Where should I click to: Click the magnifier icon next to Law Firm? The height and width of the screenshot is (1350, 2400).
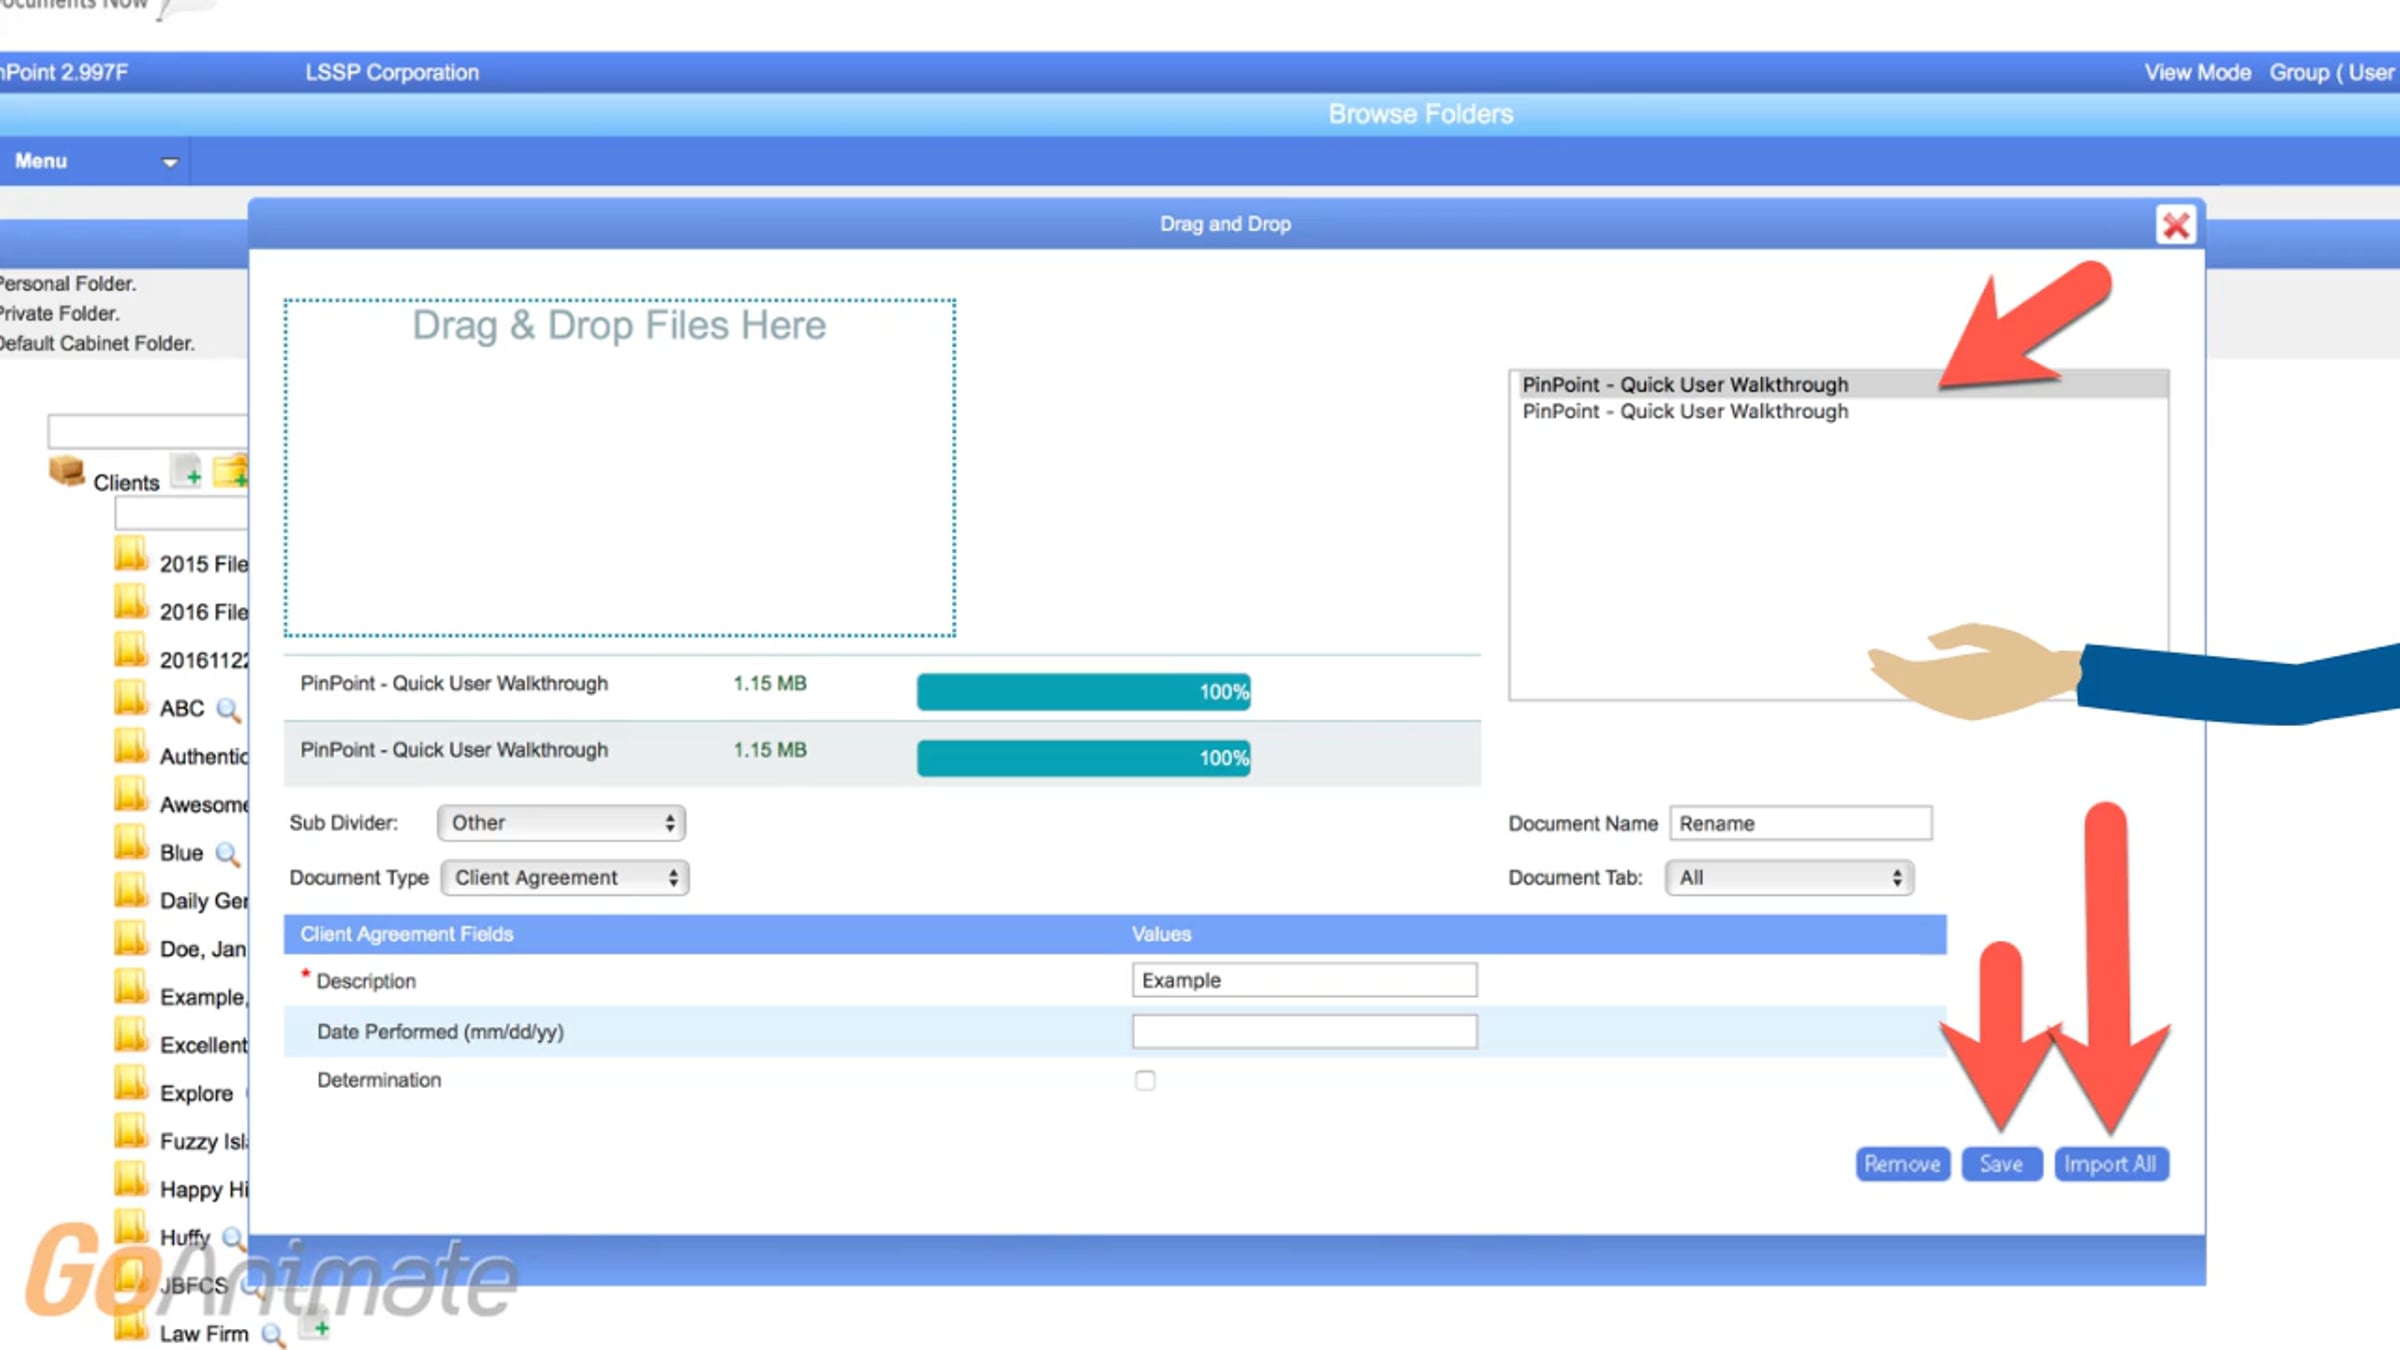(x=272, y=1335)
